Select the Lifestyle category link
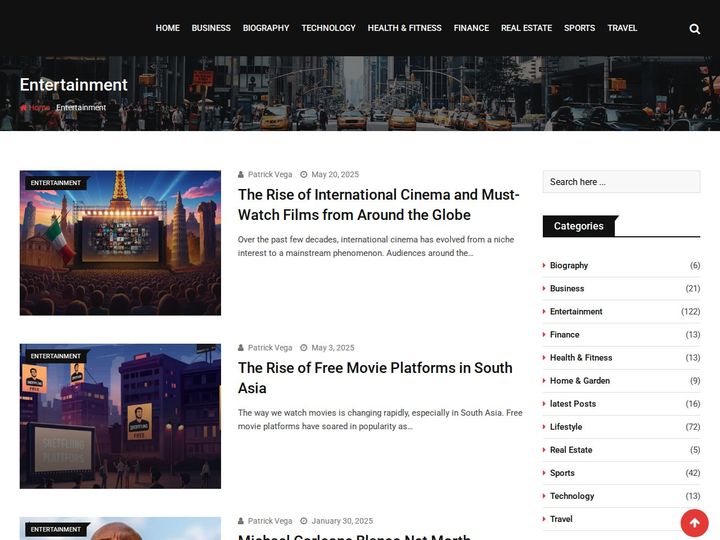The height and width of the screenshot is (540, 720). click(x=566, y=427)
